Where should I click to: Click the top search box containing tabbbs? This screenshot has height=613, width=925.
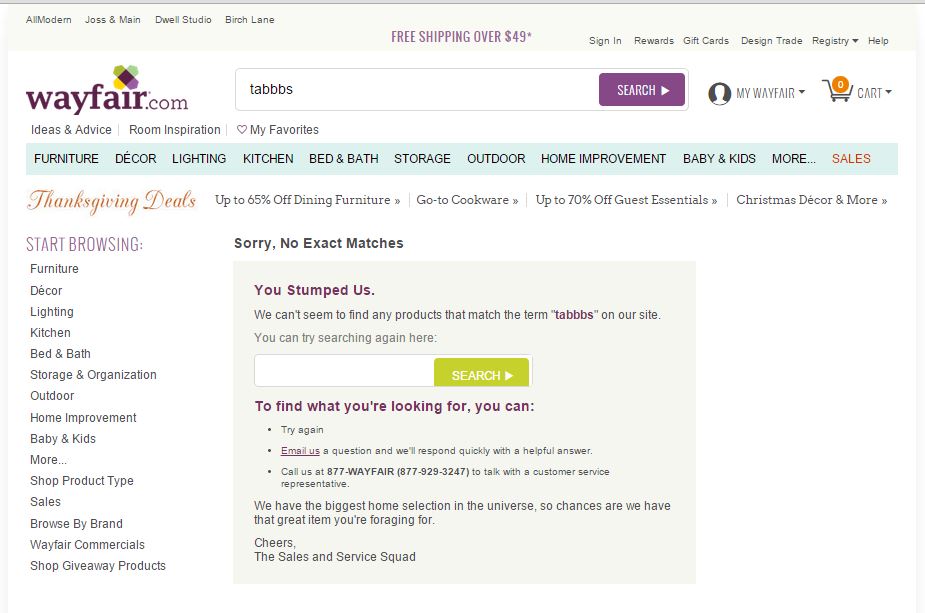pyautogui.click(x=417, y=90)
